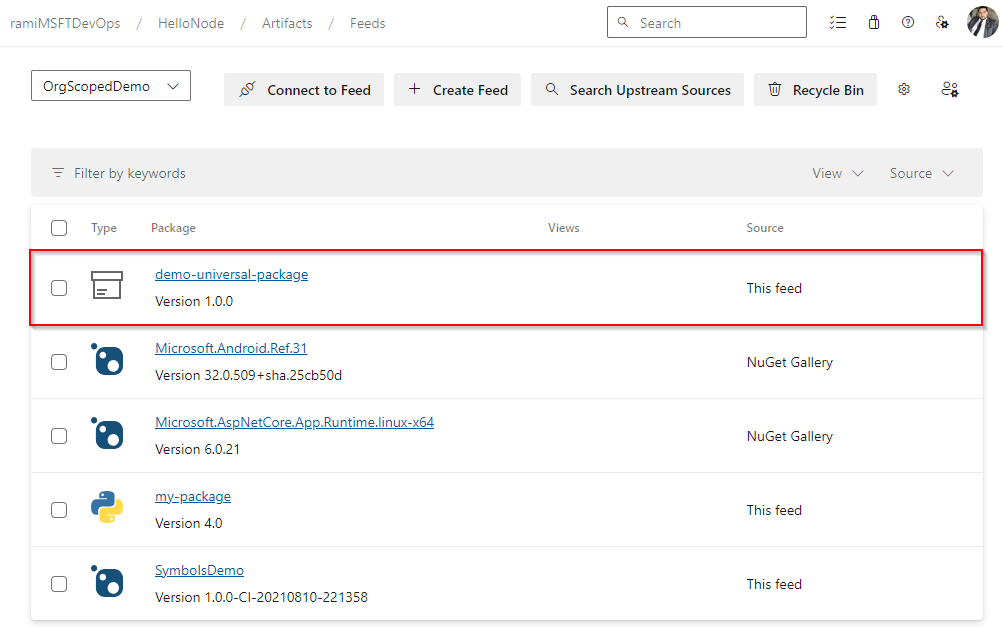
Task: Open the SymbolsDemo package link
Action: (x=199, y=570)
